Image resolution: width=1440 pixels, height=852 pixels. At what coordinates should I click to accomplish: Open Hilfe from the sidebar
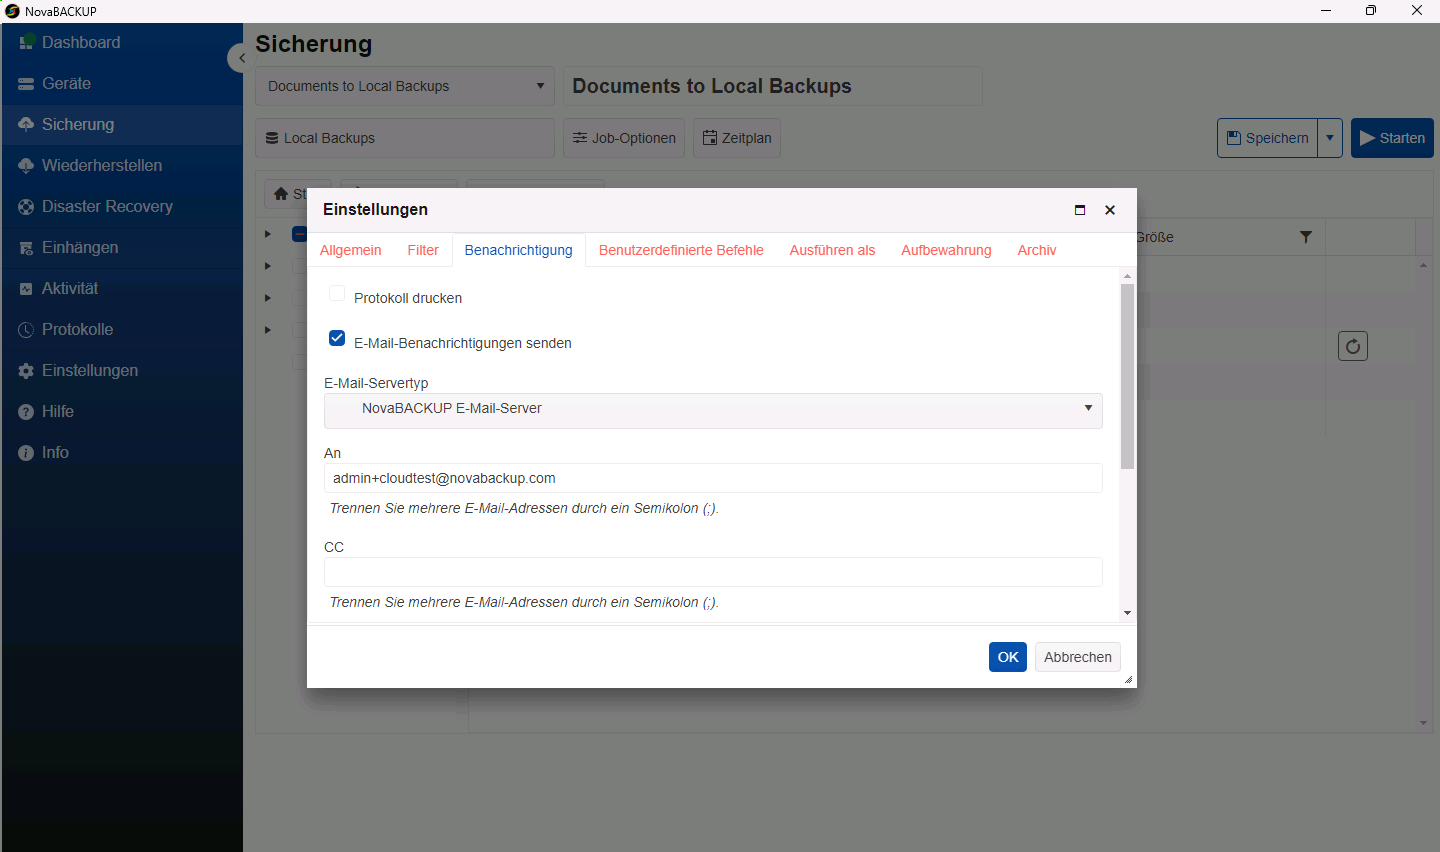pos(122,412)
